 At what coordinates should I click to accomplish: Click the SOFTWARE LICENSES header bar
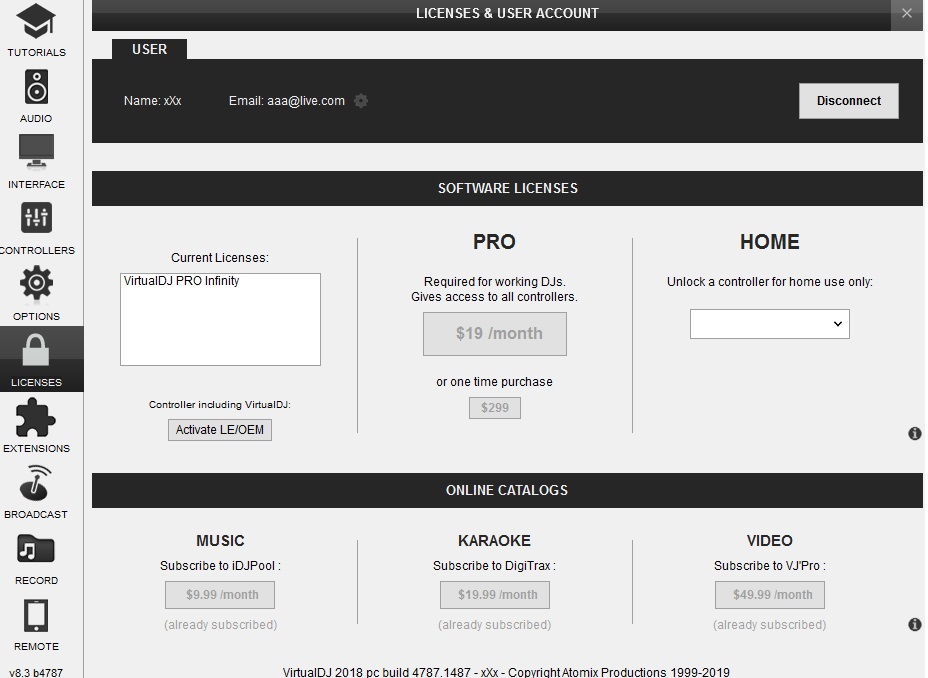(x=507, y=188)
